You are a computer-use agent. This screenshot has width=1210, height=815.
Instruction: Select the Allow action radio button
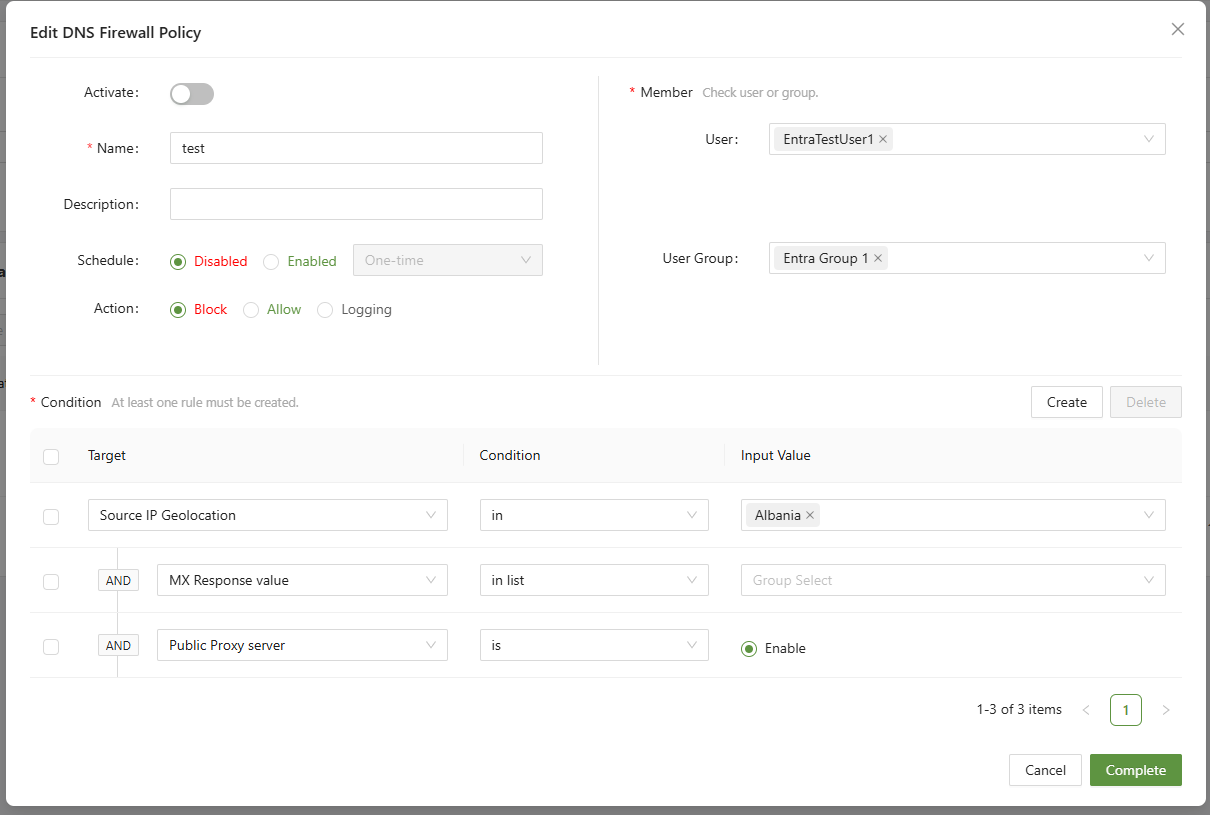pyautogui.click(x=251, y=310)
